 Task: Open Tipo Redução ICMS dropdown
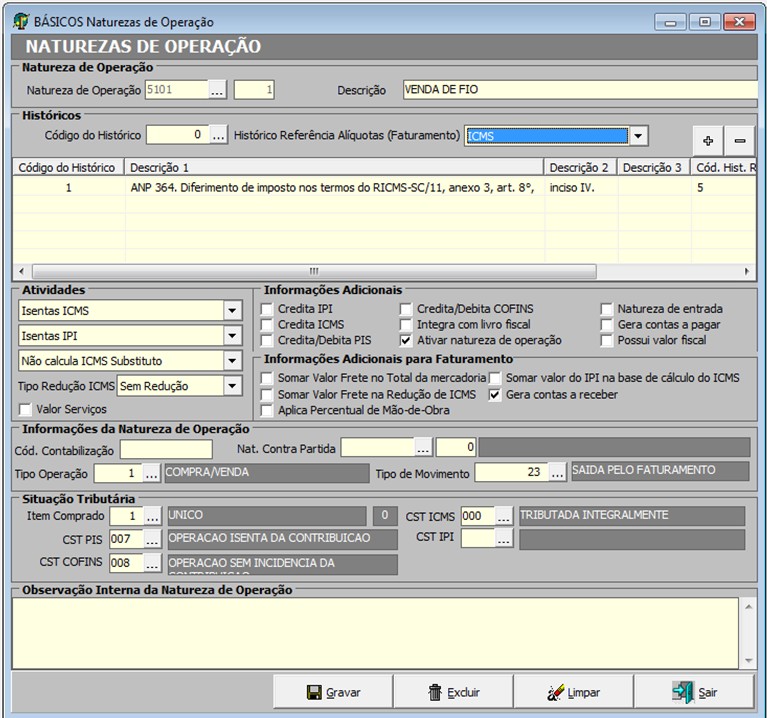[233, 386]
